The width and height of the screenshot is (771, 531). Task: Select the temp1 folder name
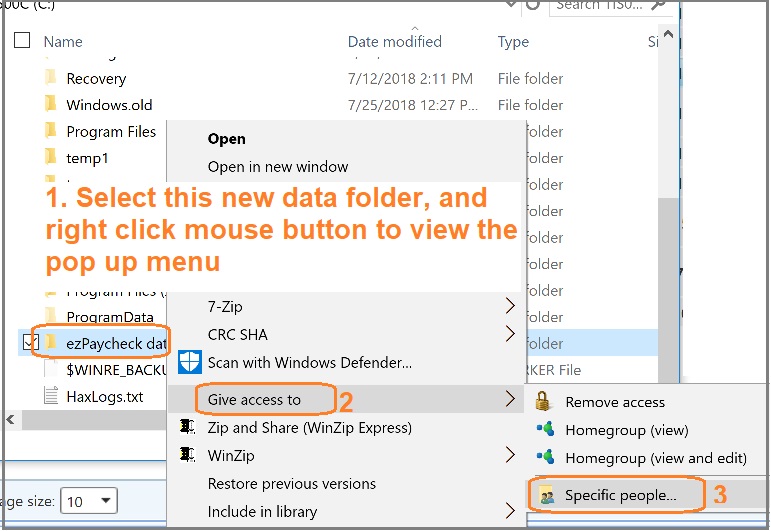(87, 158)
